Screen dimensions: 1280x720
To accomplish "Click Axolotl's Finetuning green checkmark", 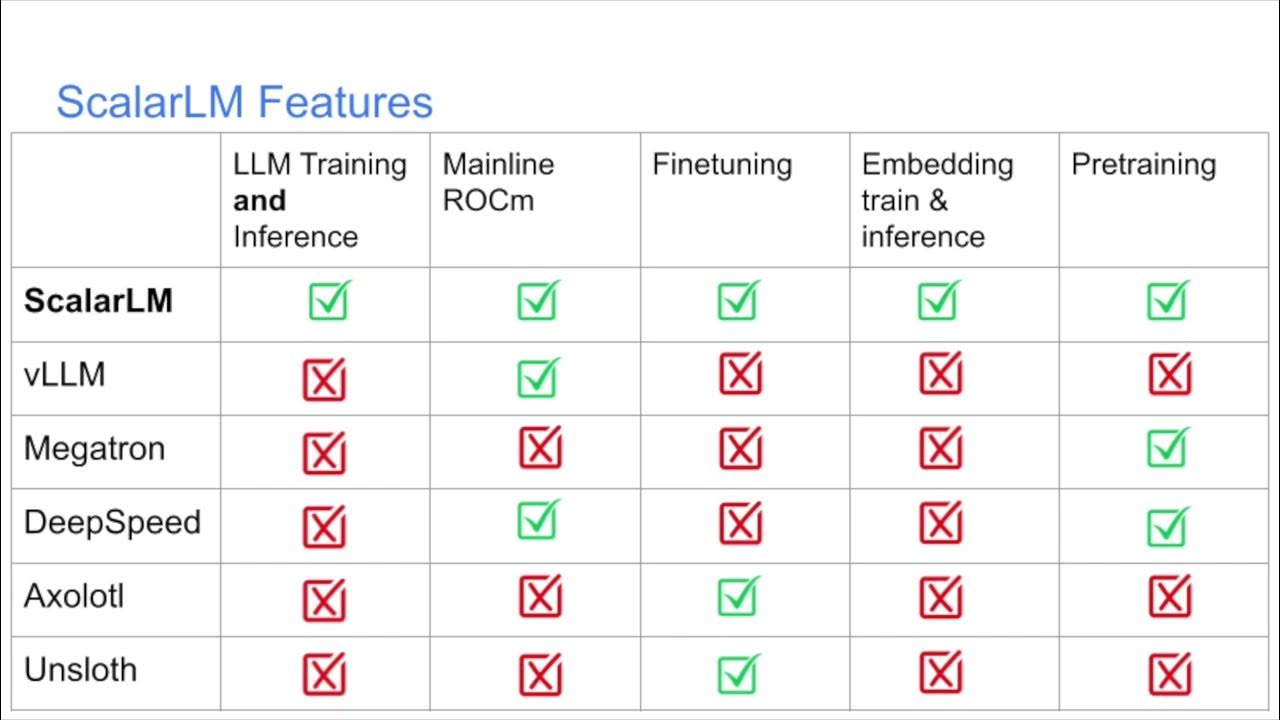I will click(x=738, y=597).
